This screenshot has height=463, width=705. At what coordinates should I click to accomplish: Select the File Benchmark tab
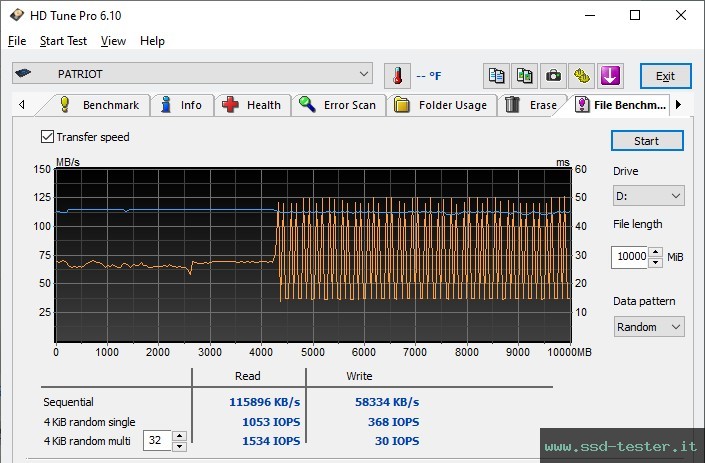pos(620,105)
